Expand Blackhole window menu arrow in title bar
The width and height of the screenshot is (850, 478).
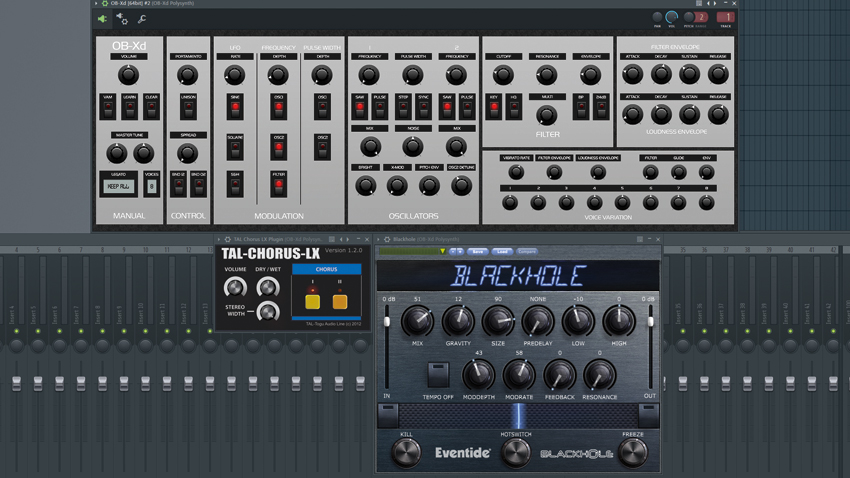(378, 239)
